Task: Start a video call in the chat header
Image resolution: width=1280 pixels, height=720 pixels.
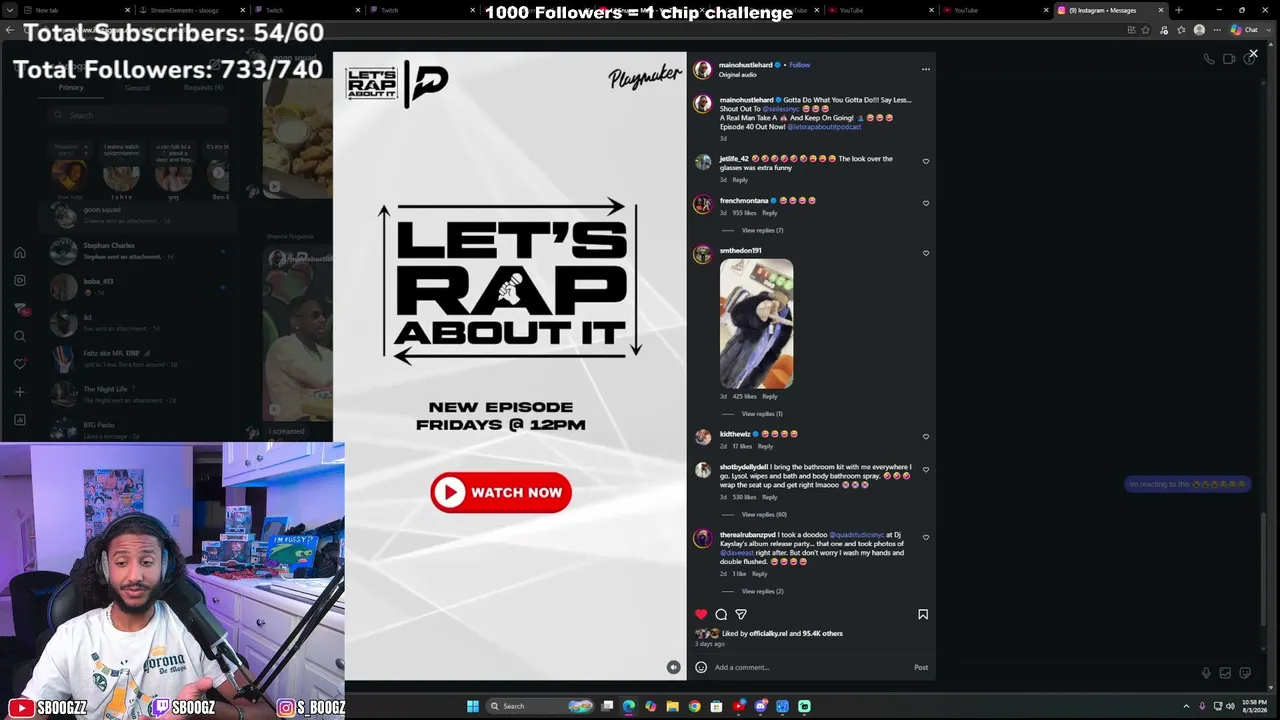Action: pyautogui.click(x=1229, y=59)
